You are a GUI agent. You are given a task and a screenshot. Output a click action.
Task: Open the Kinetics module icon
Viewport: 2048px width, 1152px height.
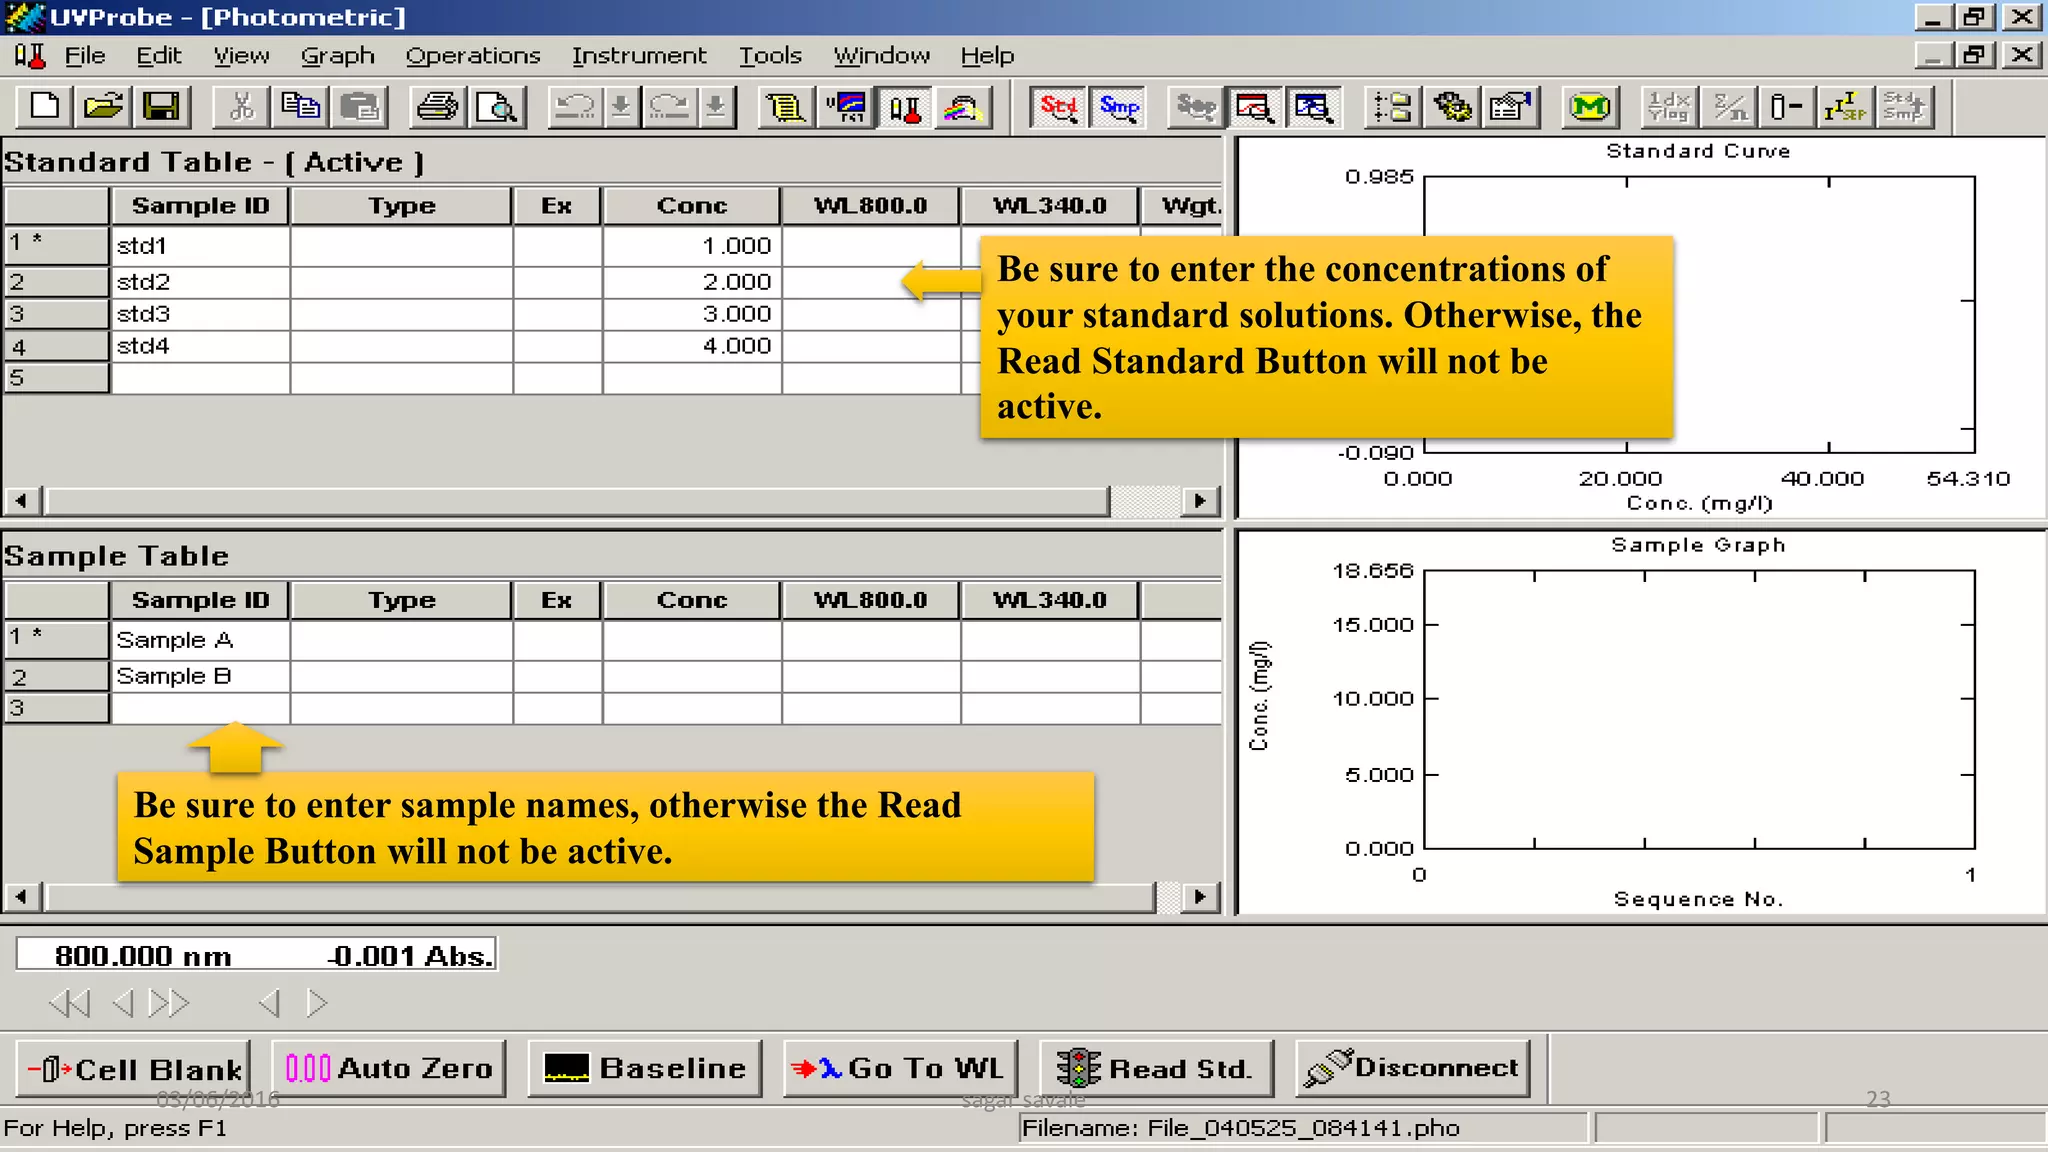[x=846, y=107]
